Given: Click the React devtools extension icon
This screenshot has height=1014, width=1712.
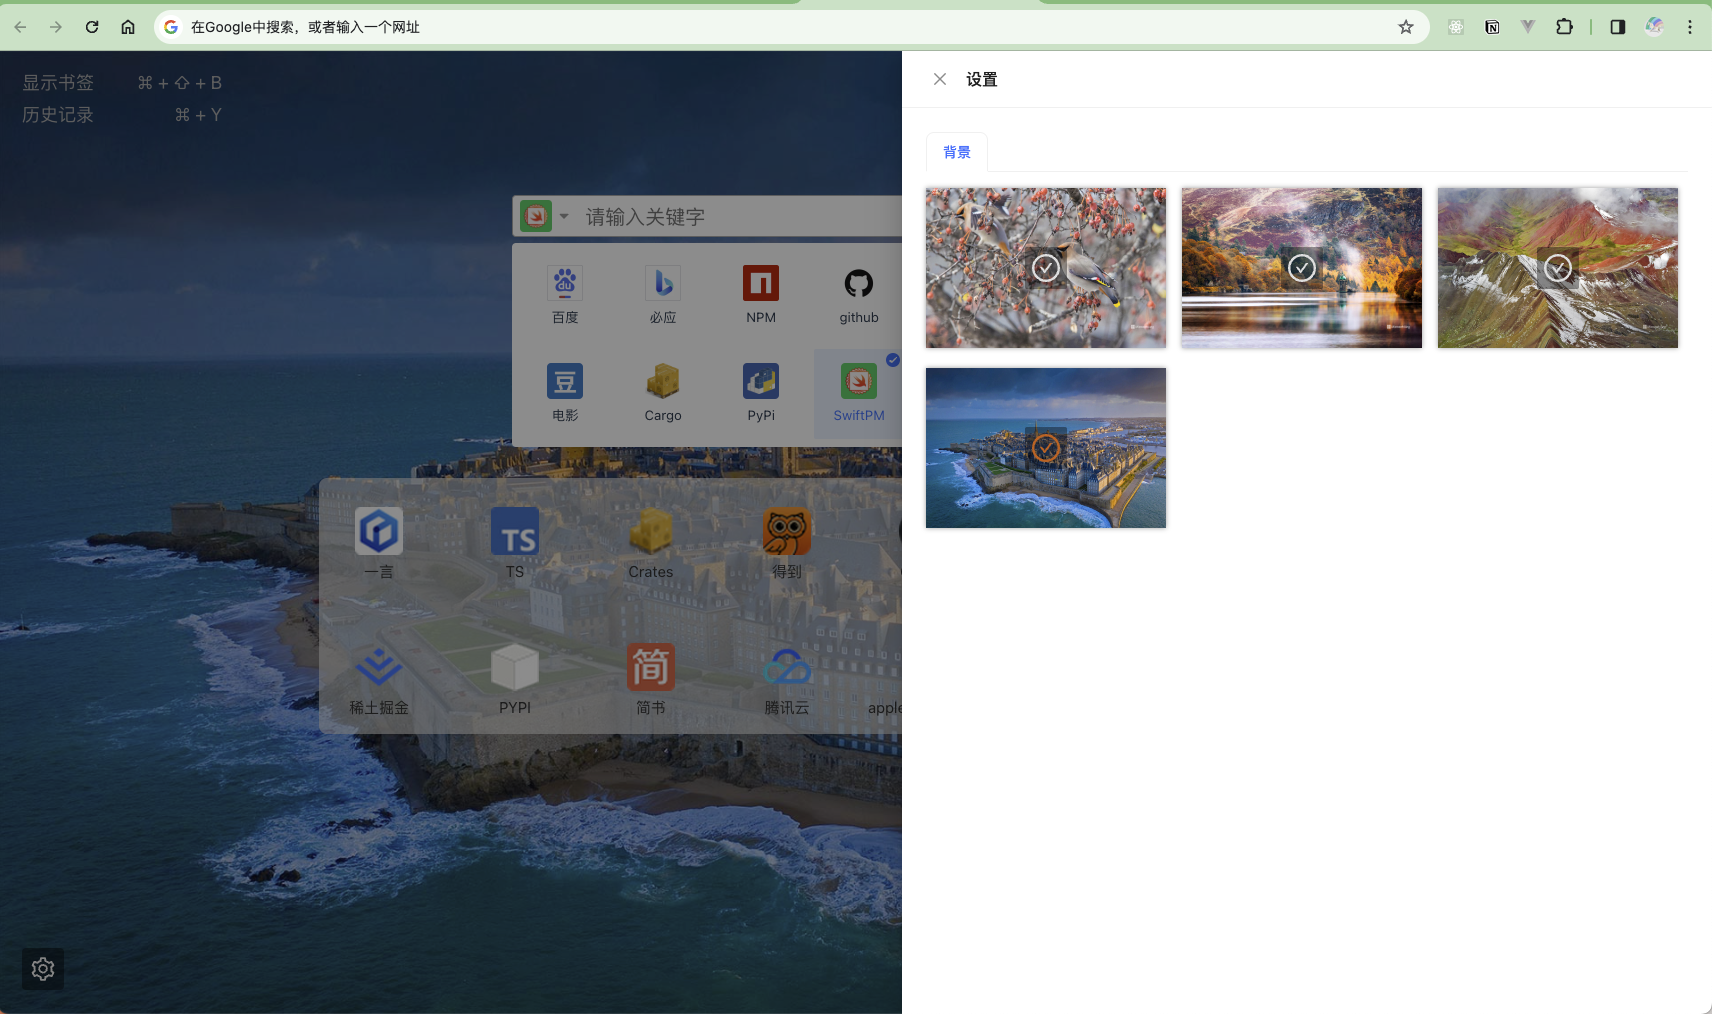Looking at the screenshot, I should (x=1456, y=27).
